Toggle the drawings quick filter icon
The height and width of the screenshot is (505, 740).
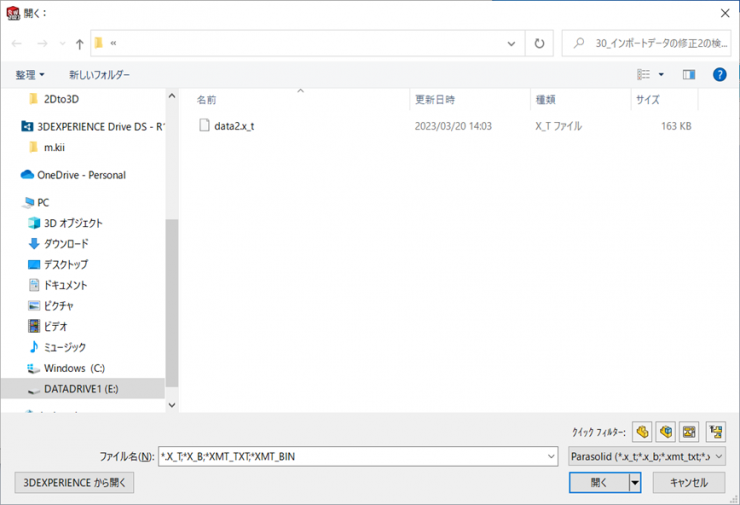click(689, 432)
